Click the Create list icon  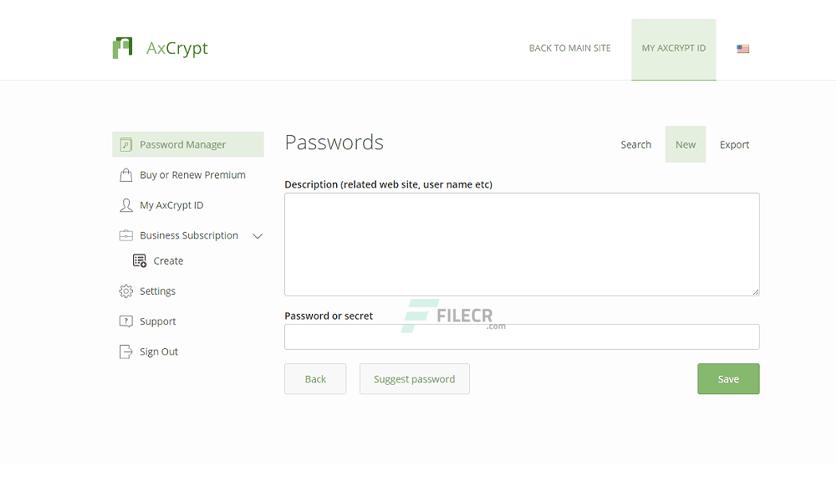coord(140,261)
